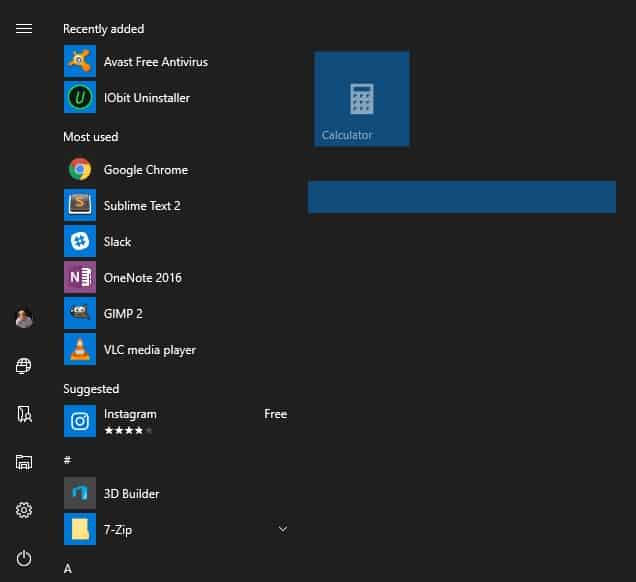Viewport: 636px width, 582px height.
Task: Click the OneNote 2016 icon
Action: pyautogui.click(x=80, y=277)
